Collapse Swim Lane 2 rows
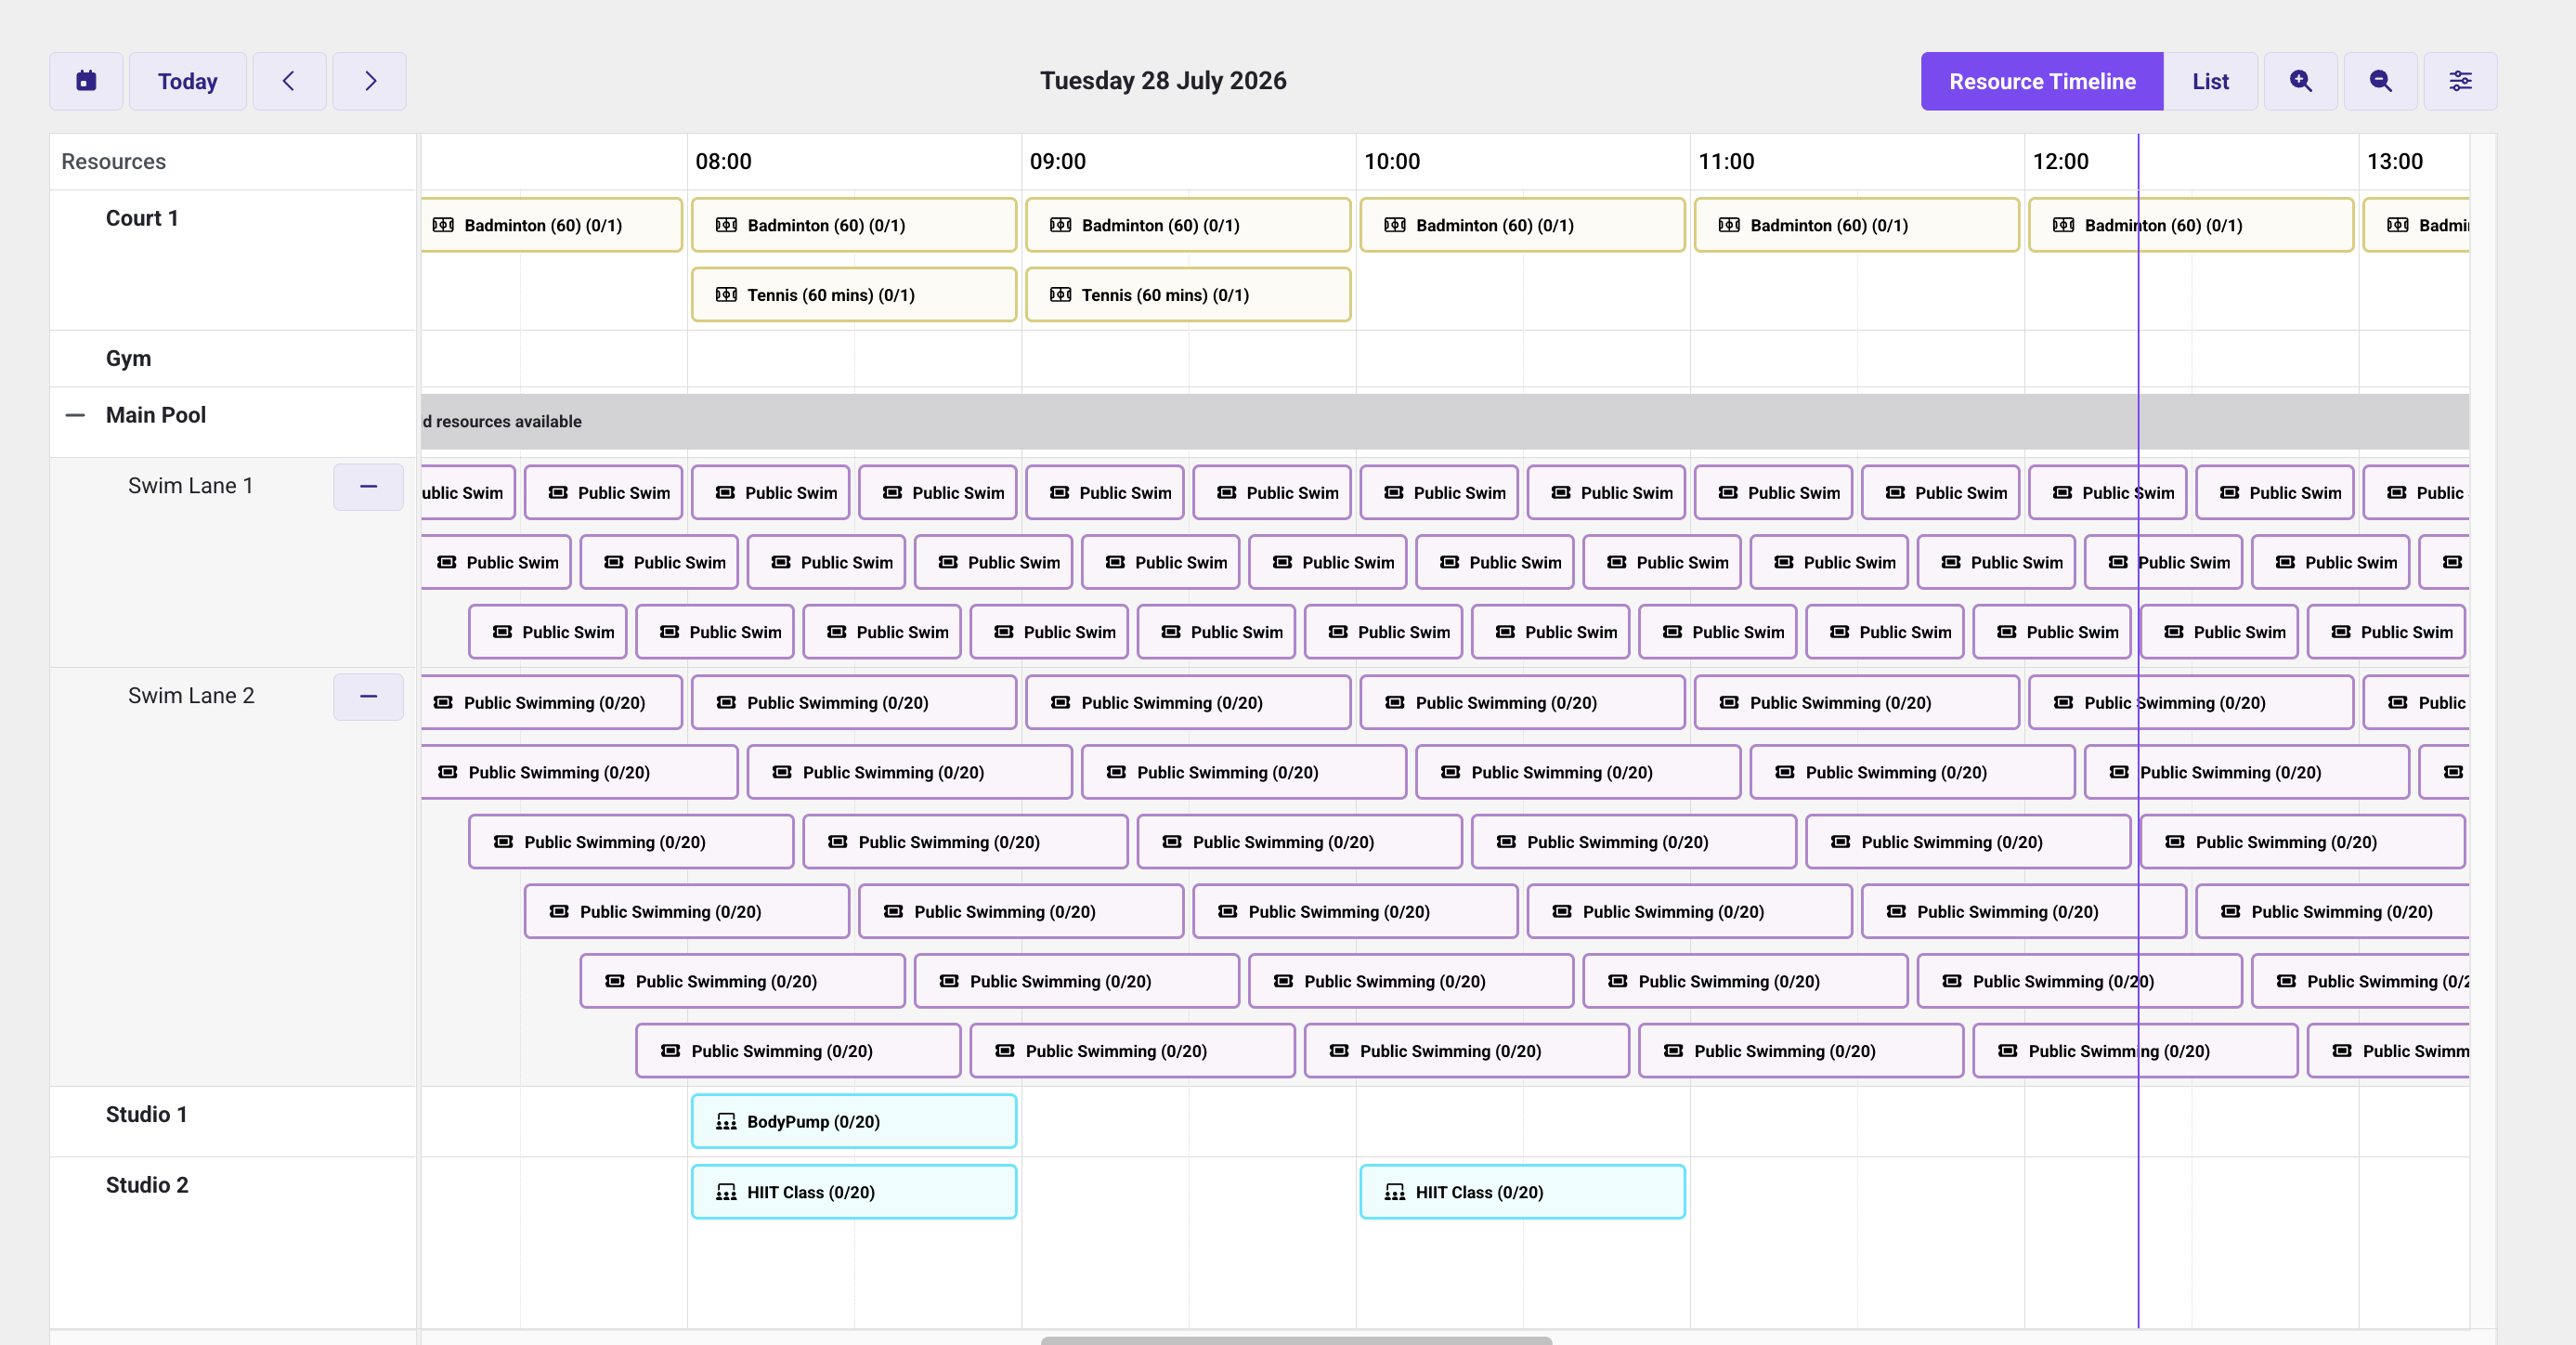 click(x=369, y=697)
